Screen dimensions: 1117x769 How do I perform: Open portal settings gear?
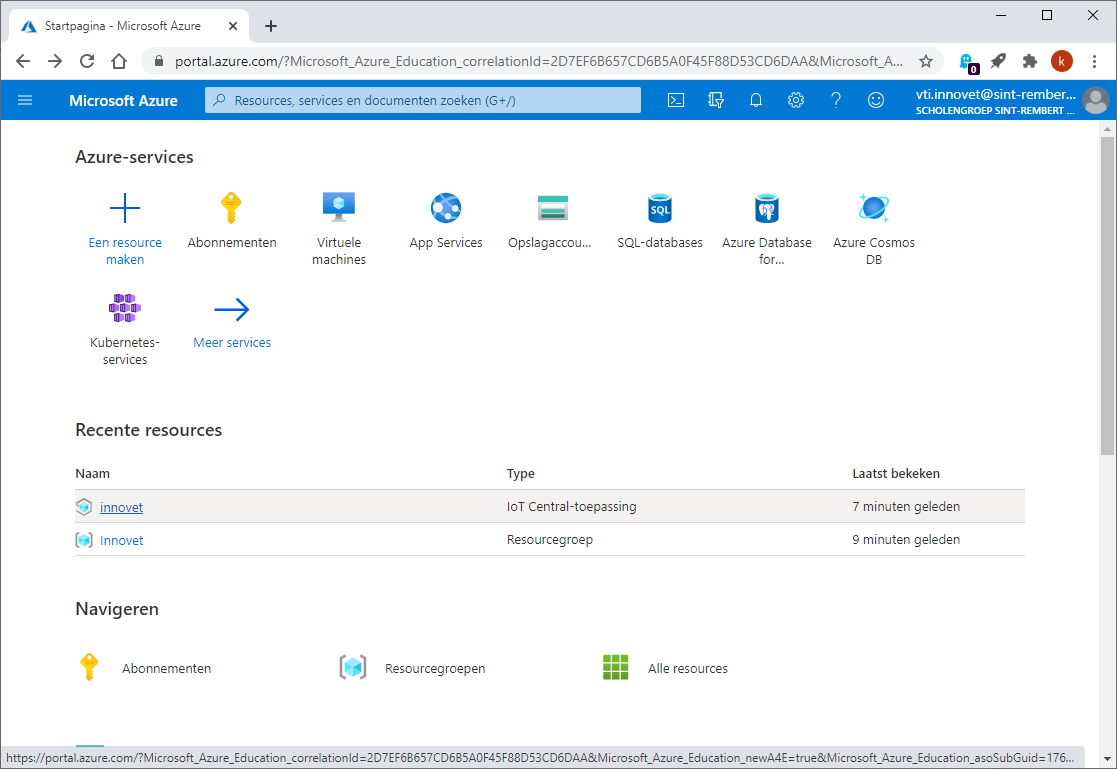pyautogui.click(x=796, y=100)
